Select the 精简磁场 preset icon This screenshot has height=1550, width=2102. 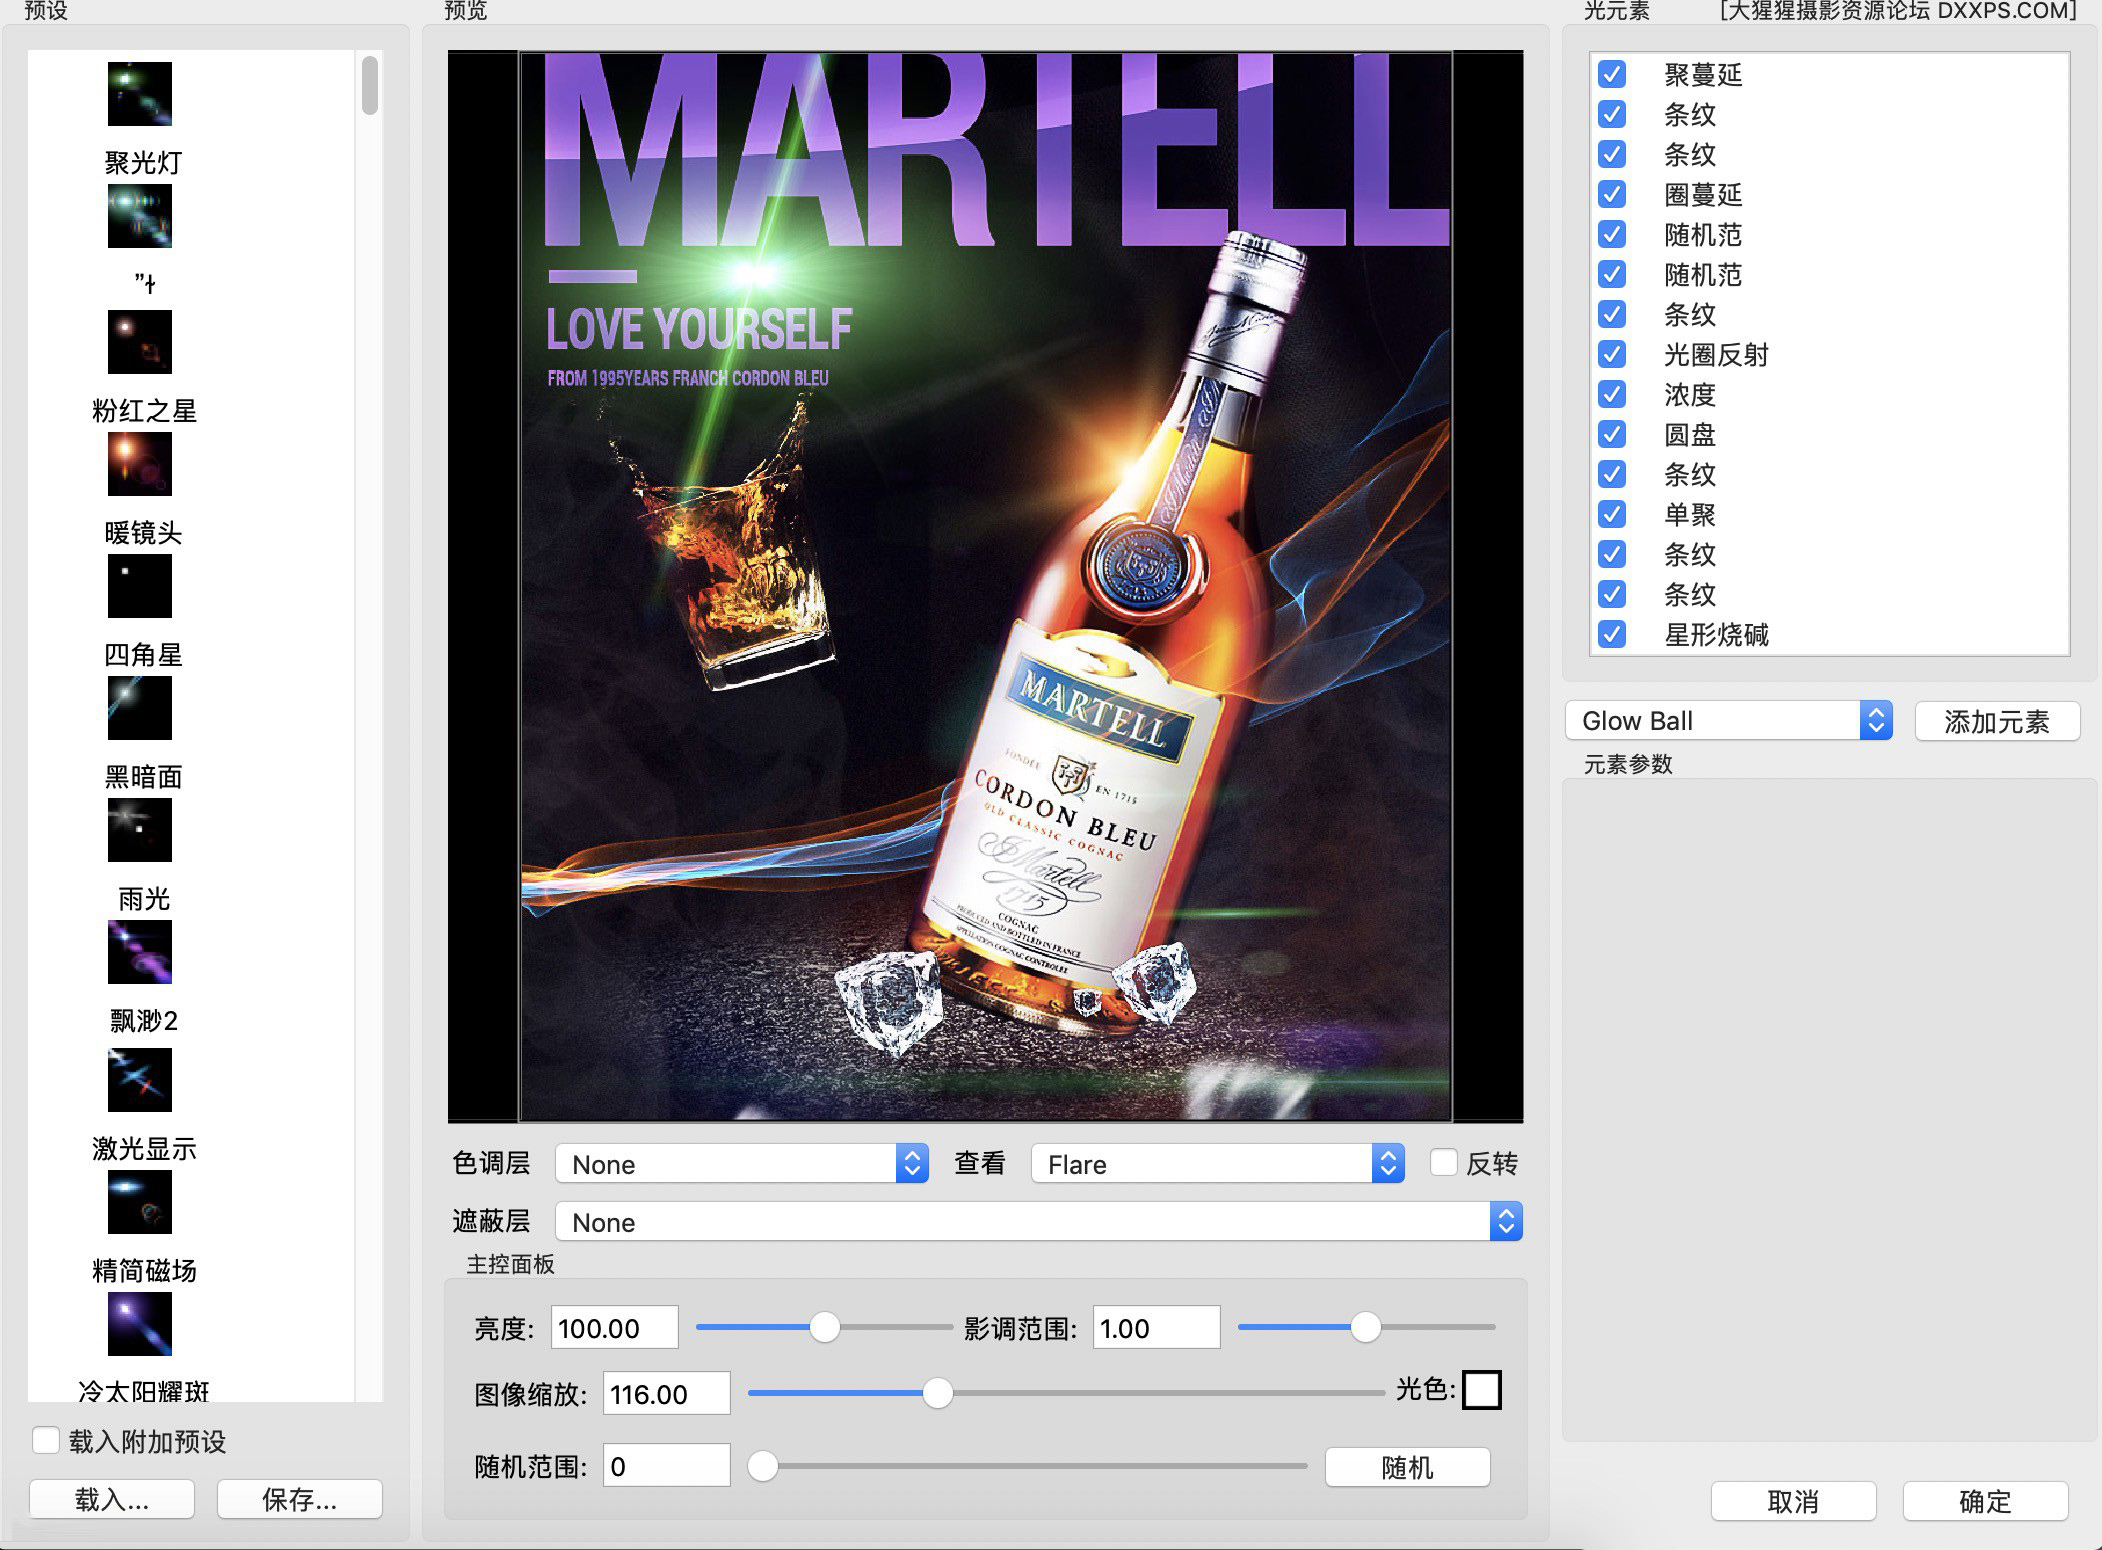click(x=140, y=1201)
